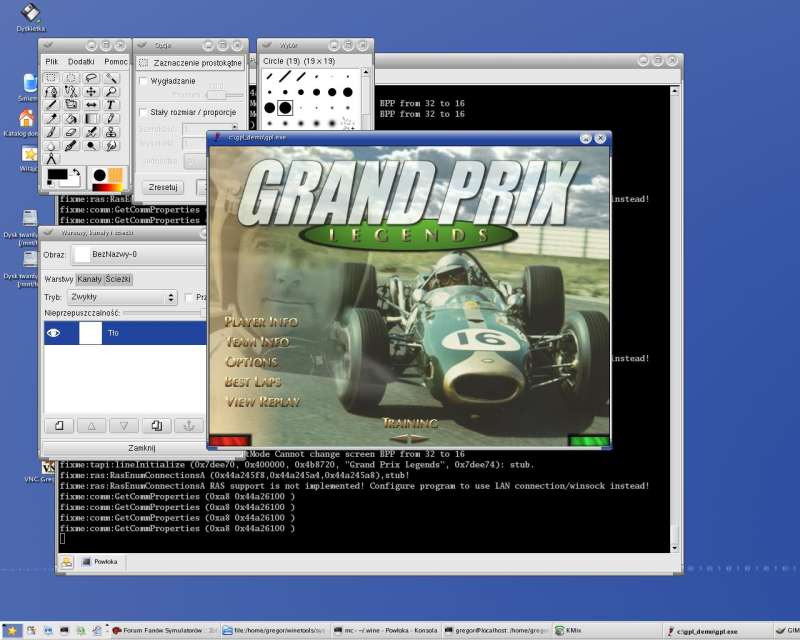This screenshot has height=640, width=800.
Task: Open KMix in the taskbar
Action: pos(605,631)
